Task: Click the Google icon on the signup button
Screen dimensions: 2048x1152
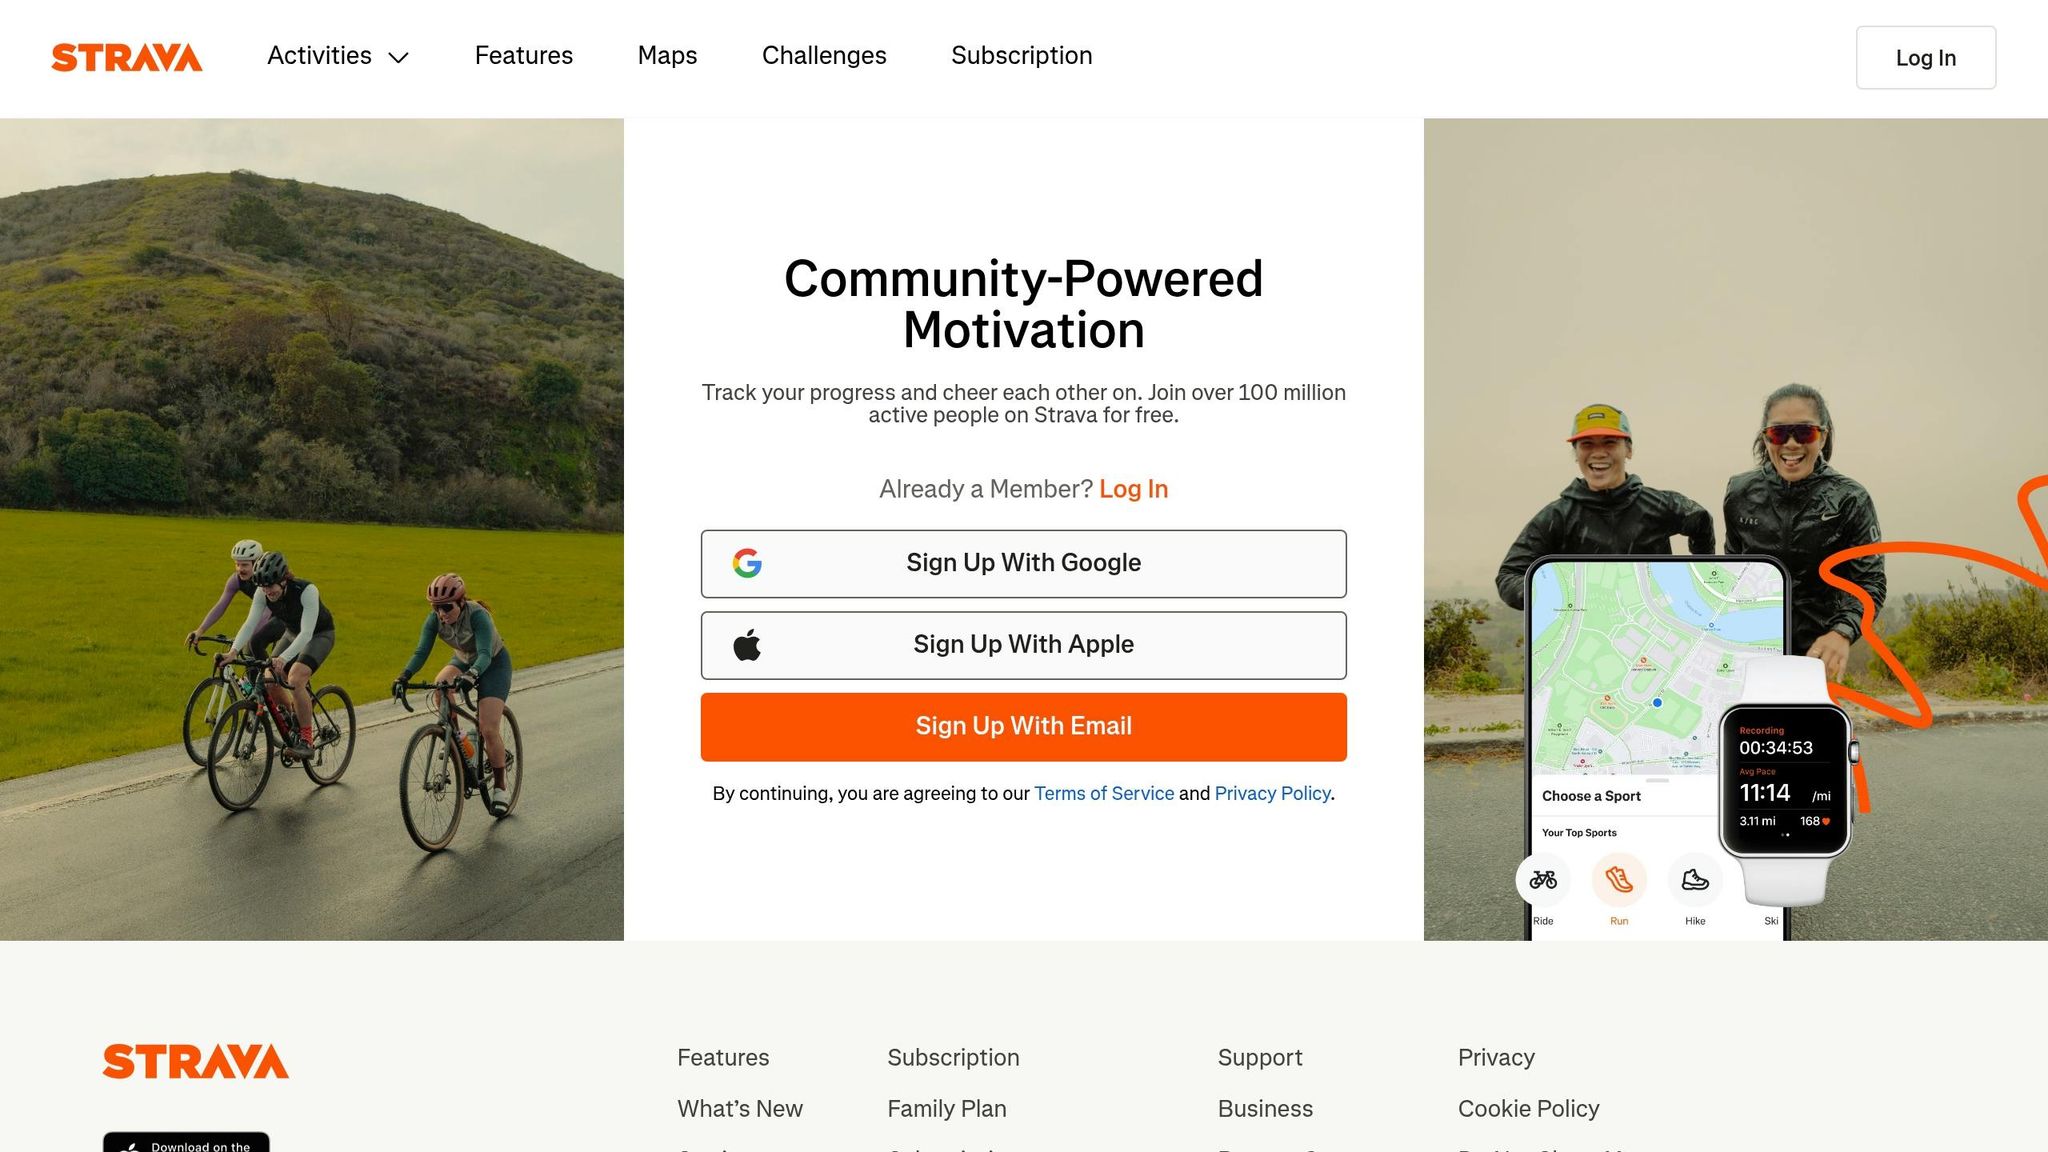Action: (748, 563)
